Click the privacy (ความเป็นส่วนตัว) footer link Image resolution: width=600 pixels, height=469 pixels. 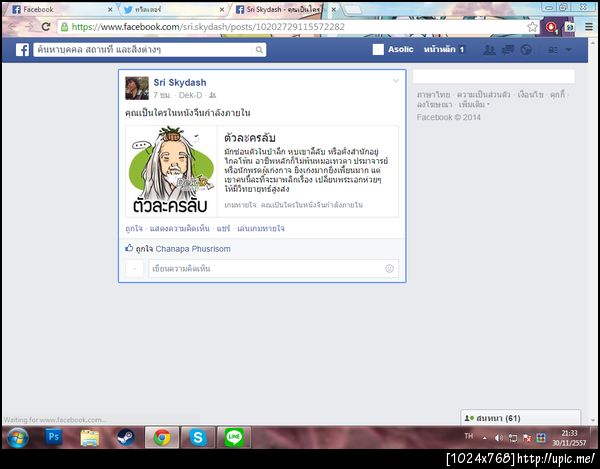[x=484, y=94]
